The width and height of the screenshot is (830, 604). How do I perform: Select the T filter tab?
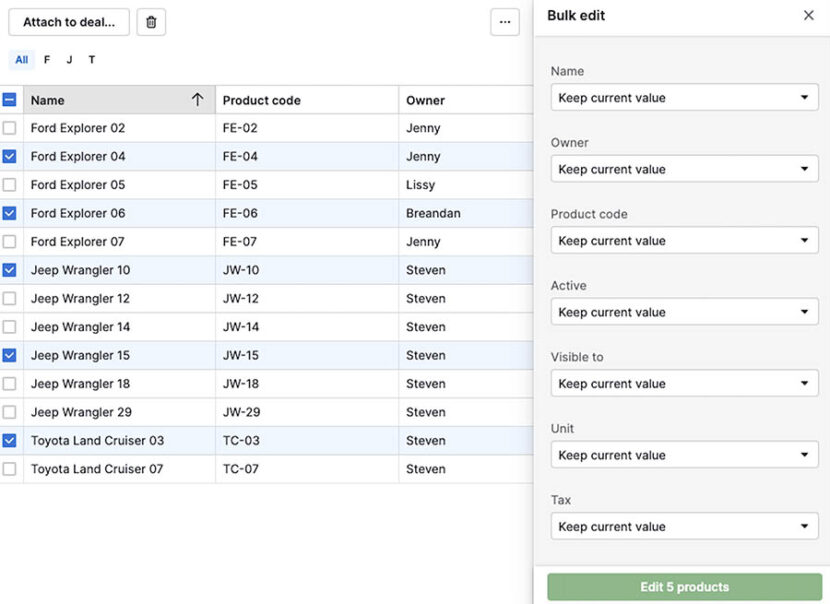point(91,59)
